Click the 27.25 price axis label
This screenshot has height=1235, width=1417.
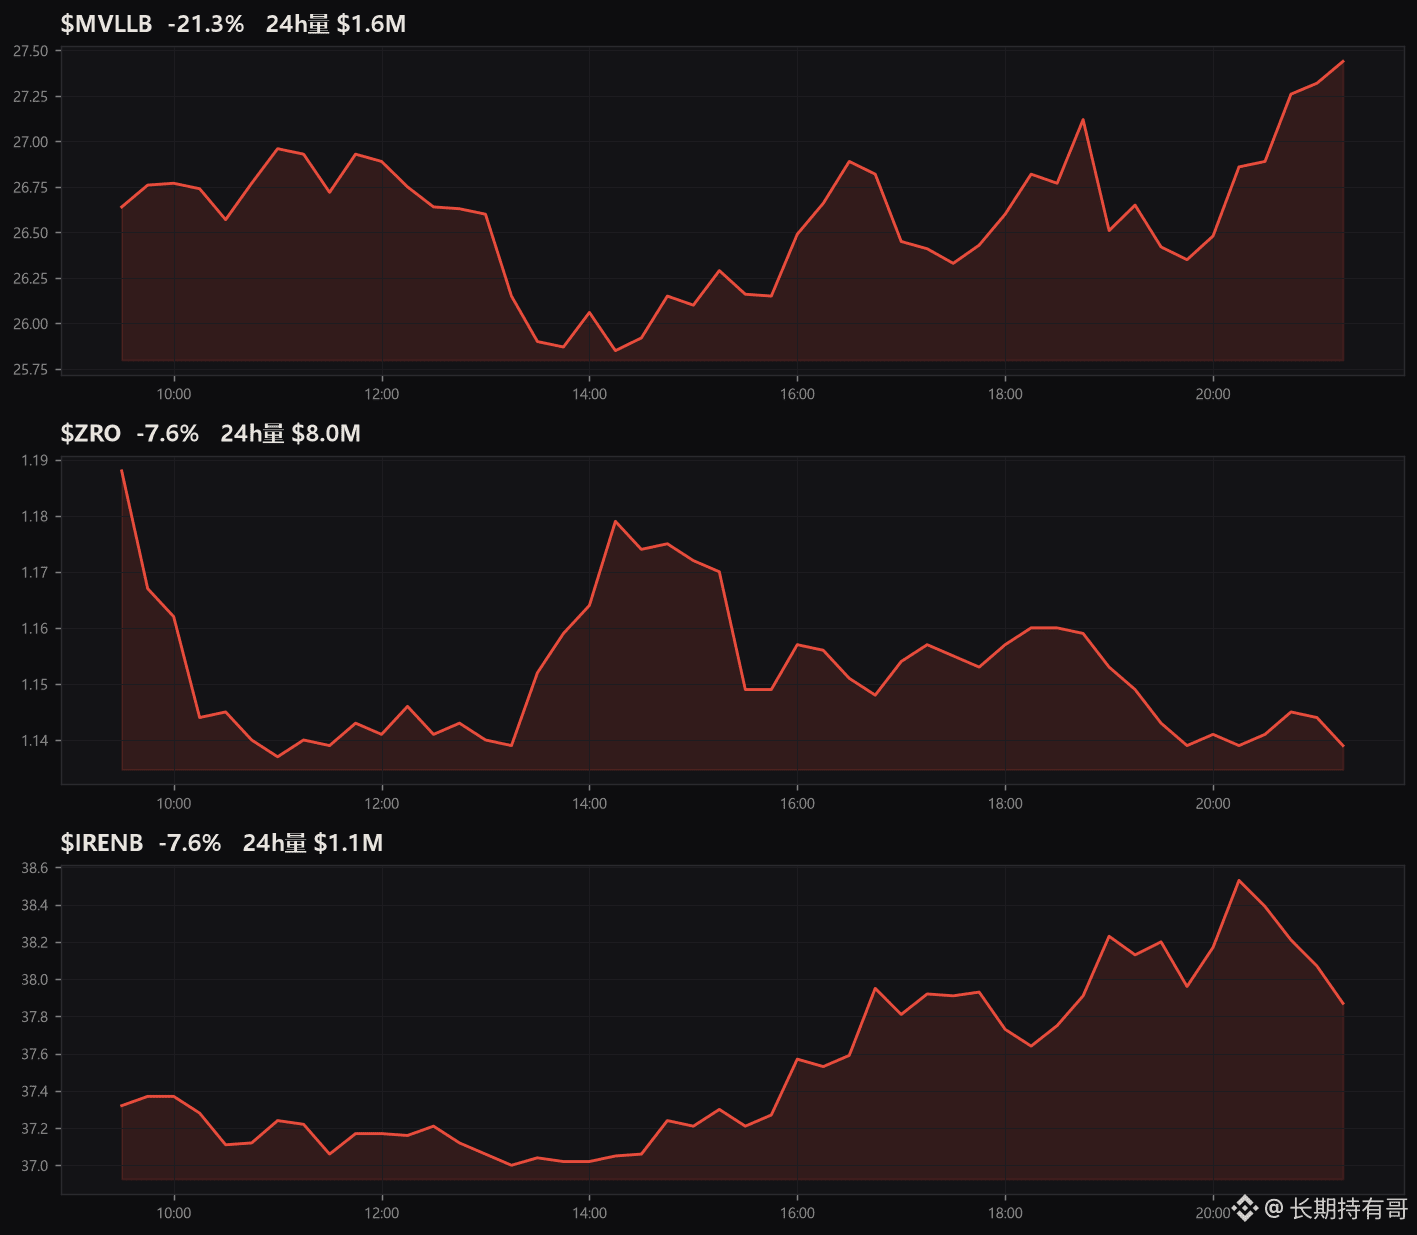point(30,97)
